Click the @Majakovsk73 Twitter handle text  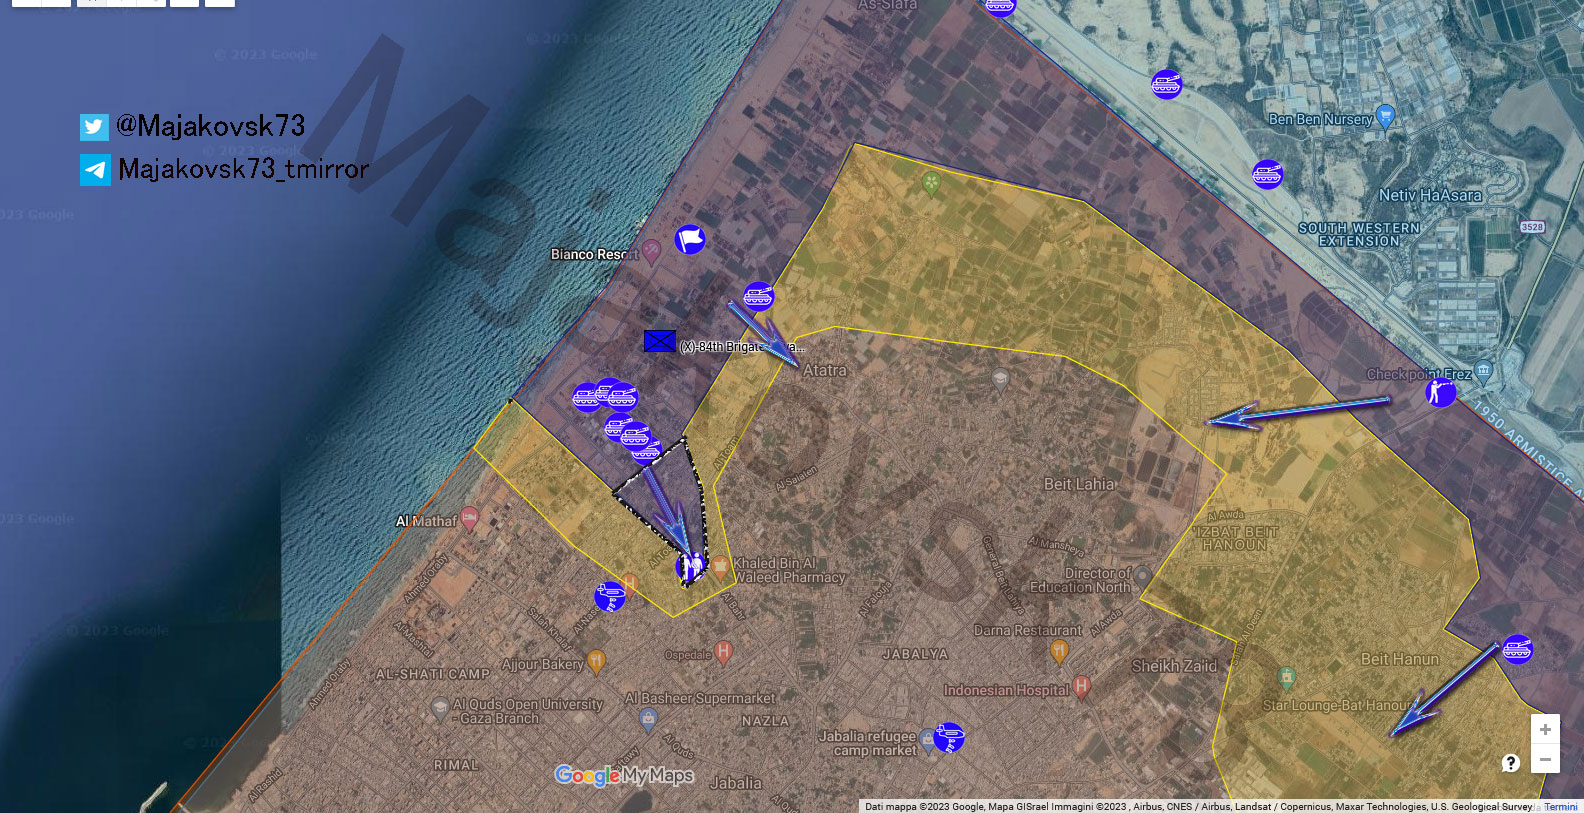(x=210, y=126)
